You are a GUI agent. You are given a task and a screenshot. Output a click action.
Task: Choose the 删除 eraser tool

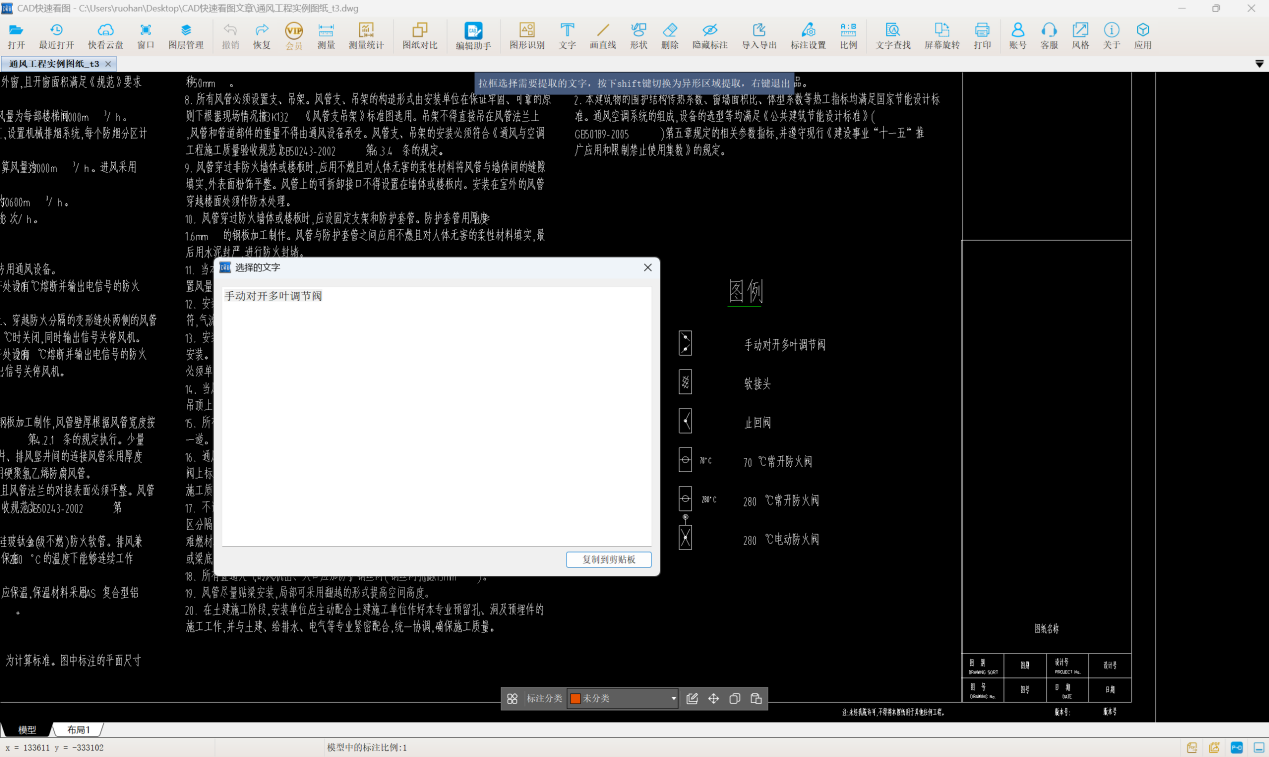669,36
